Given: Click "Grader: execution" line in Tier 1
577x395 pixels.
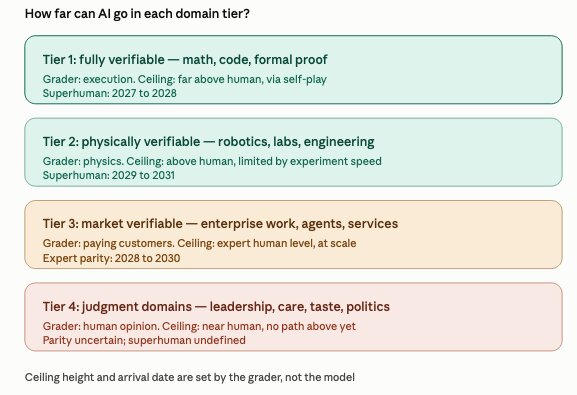Looking at the screenshot, I should tap(185, 79).
